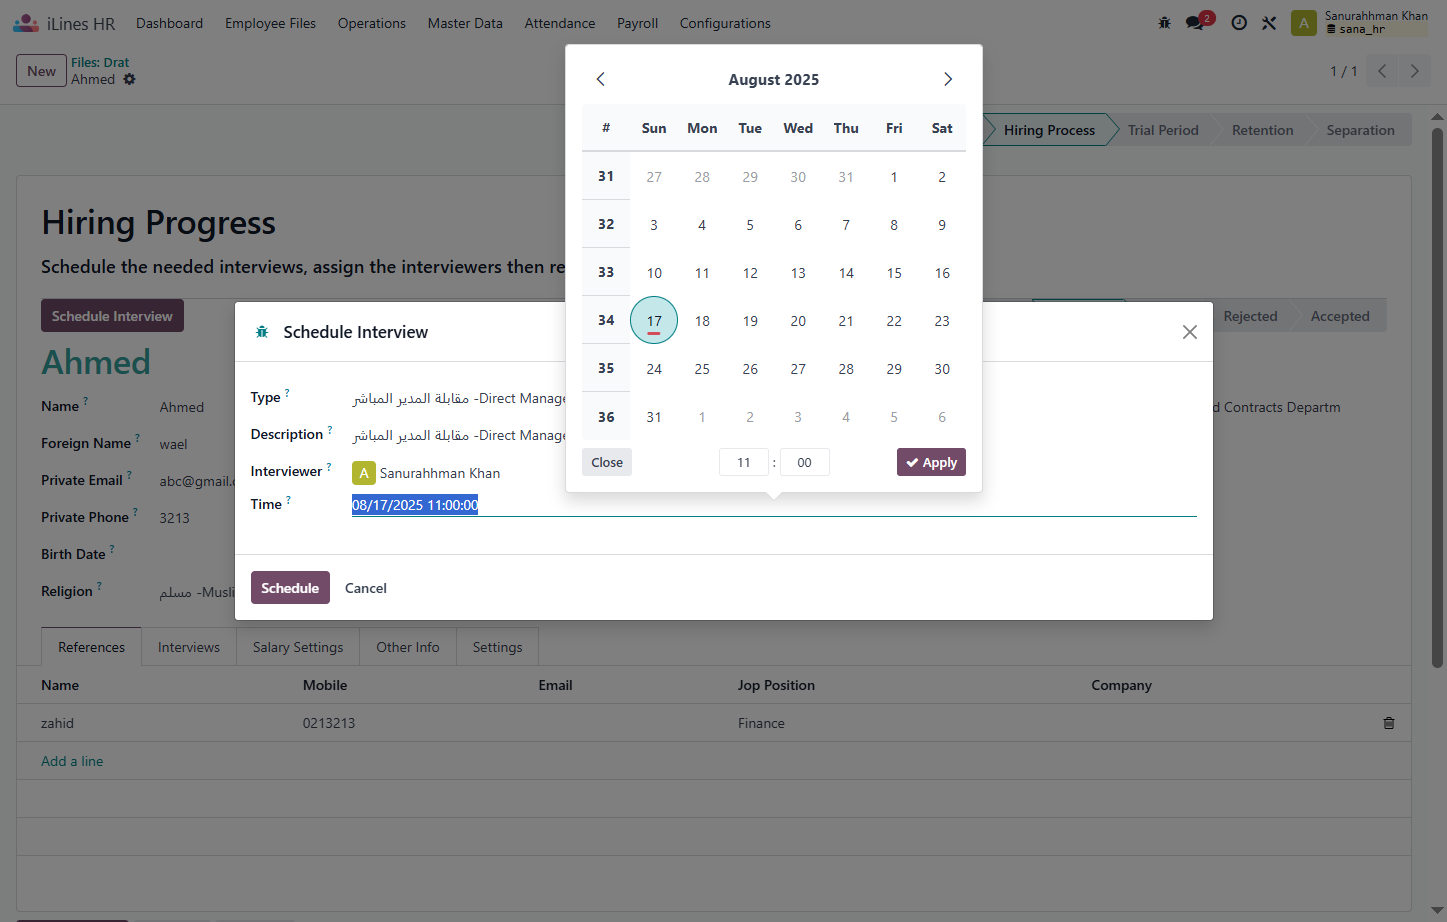Pick August 20 in the calendar
Viewport: 1447px width, 922px height.
tap(798, 321)
